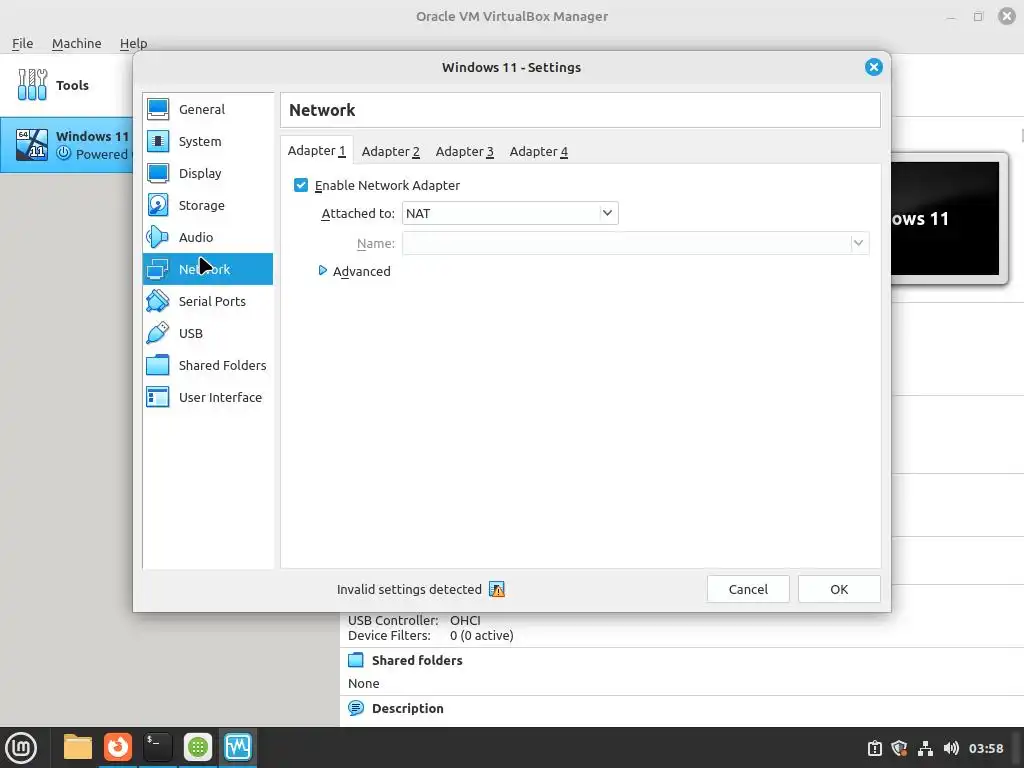
Task: Click the Shared folders section icon in details
Action: point(356,660)
